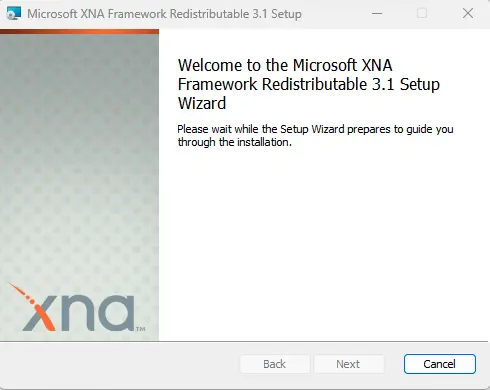Click the XNA logo in the sidebar
Screen dimensions: 490x390
point(77,308)
